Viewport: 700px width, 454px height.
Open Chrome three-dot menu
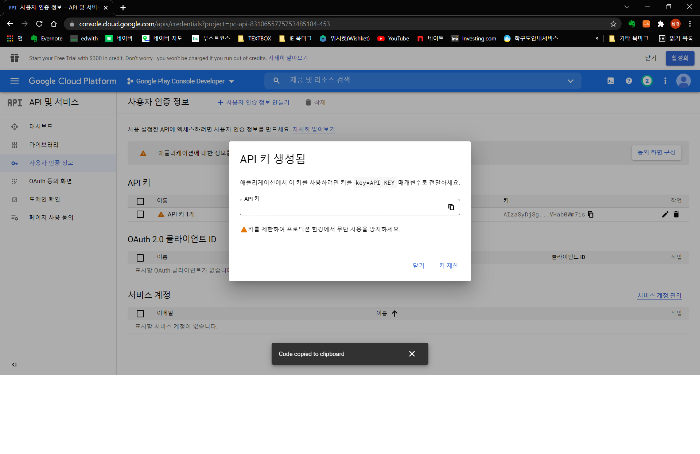pyautogui.click(x=690, y=24)
